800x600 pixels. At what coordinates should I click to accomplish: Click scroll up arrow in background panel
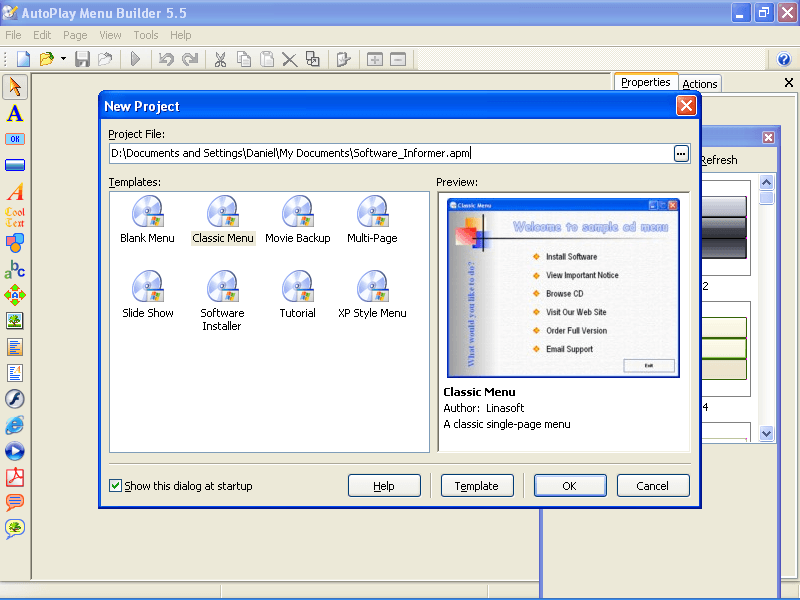tap(766, 183)
